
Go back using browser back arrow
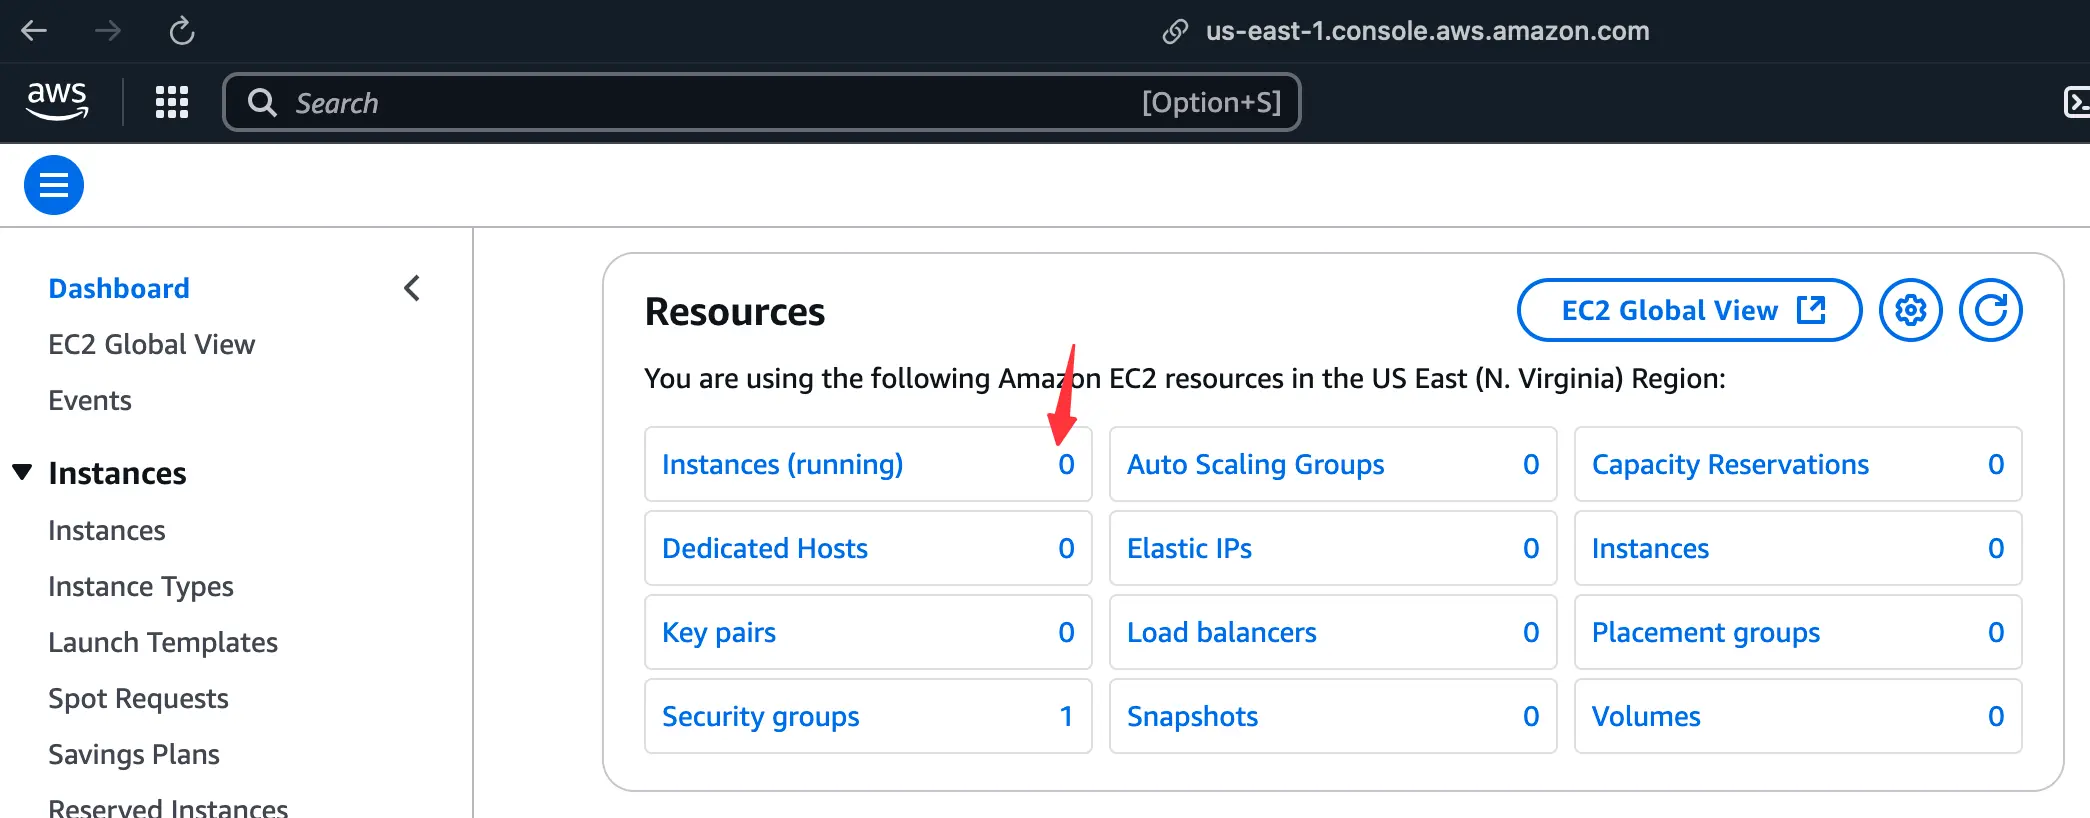[34, 31]
